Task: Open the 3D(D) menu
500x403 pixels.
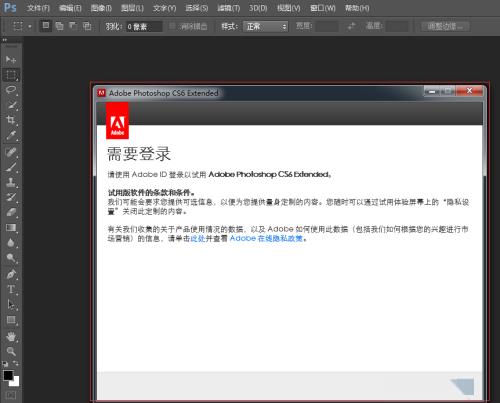Action: (258, 8)
